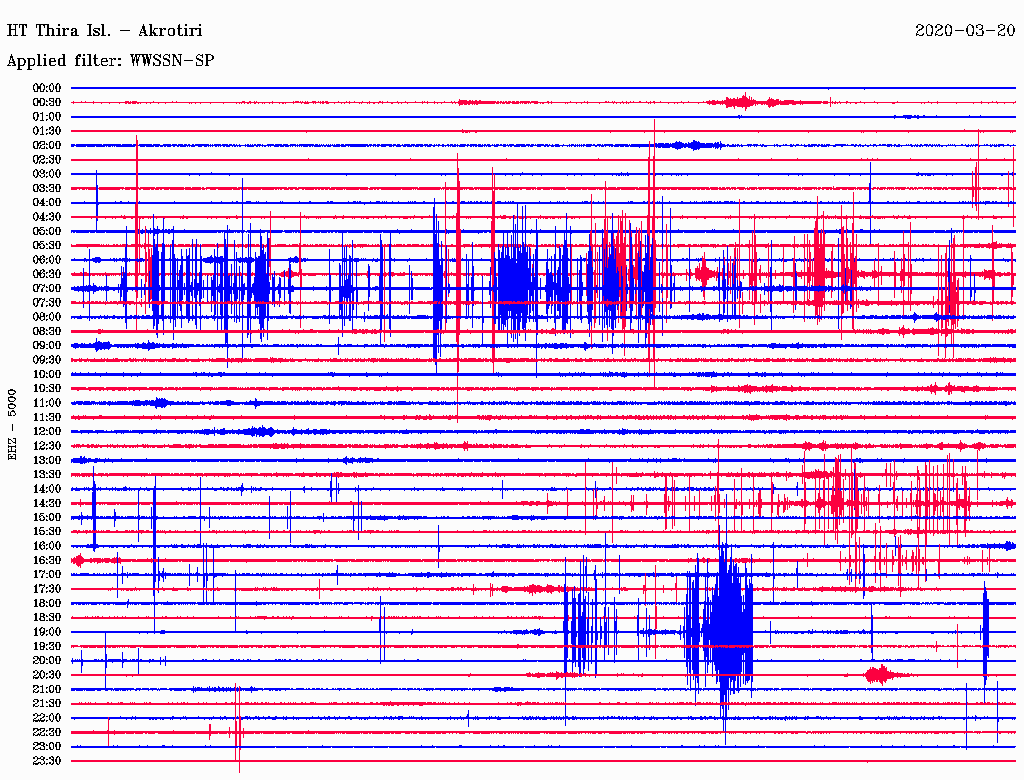The width and height of the screenshot is (1024, 780).
Task: Click the 12:30 time label
Action: (x=47, y=446)
